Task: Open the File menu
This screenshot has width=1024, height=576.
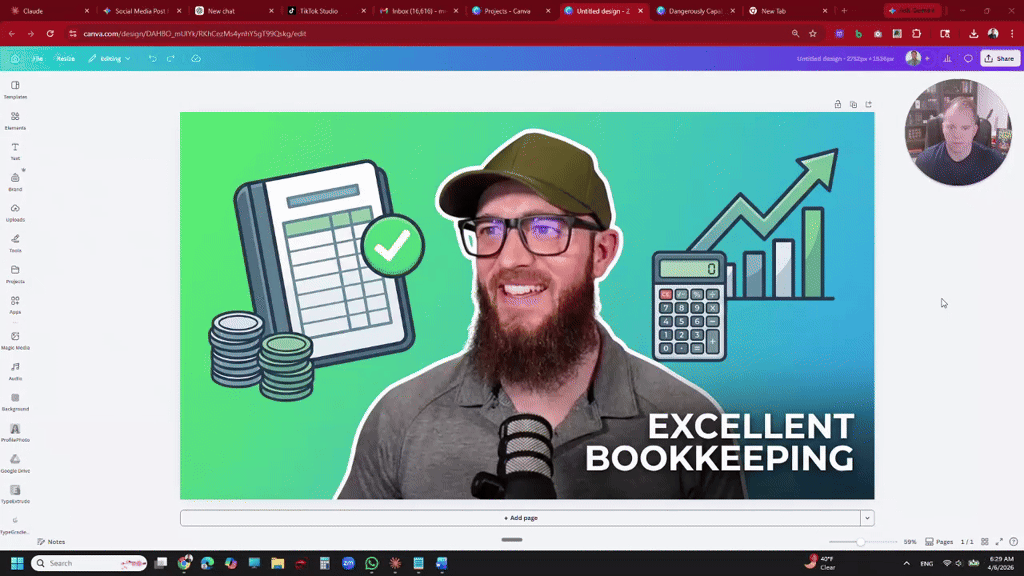Action: (x=38, y=58)
